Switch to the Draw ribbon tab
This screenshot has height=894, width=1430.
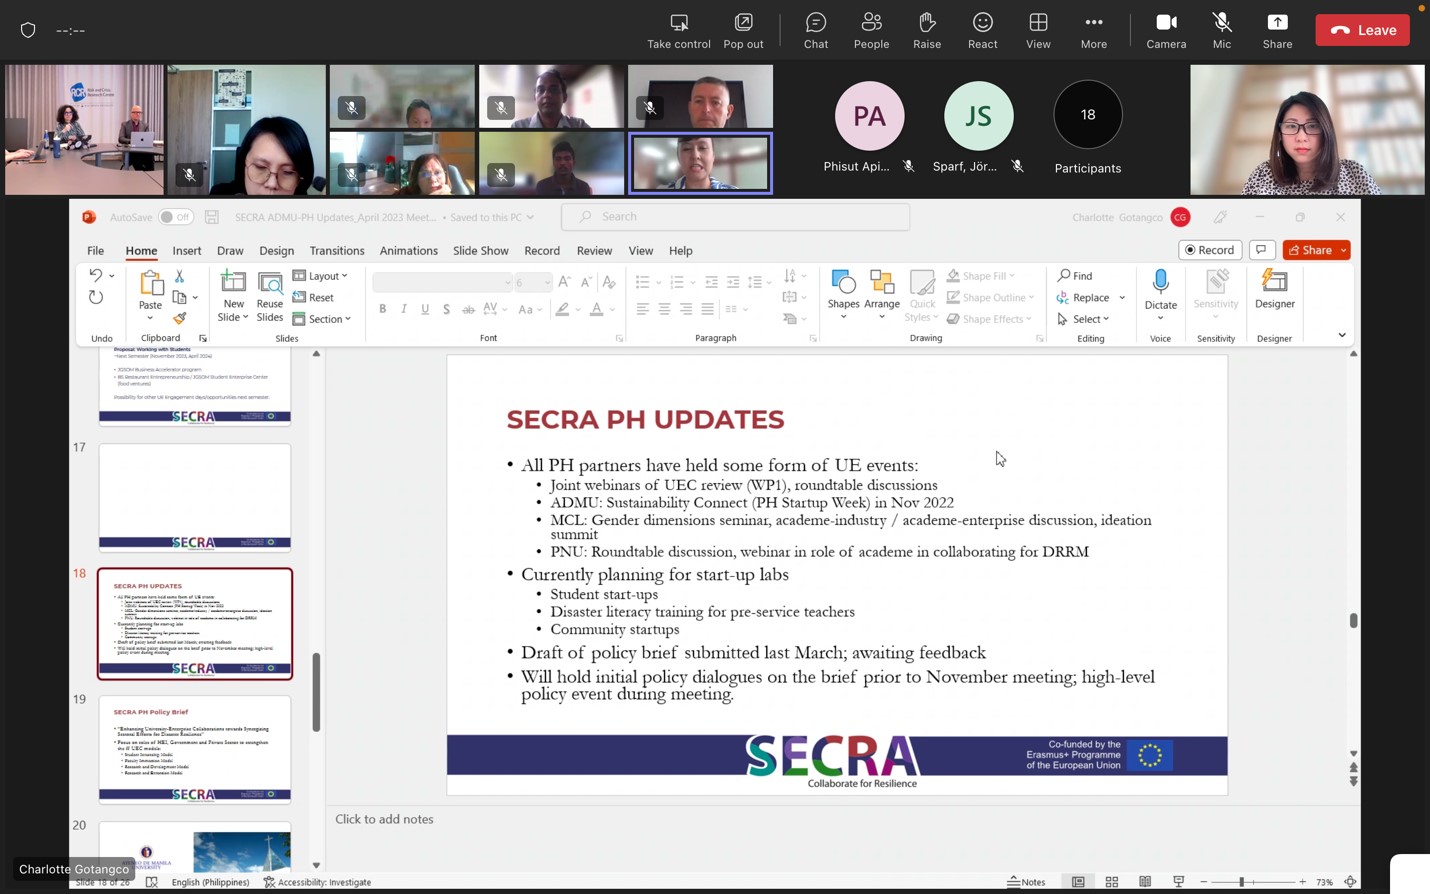click(x=230, y=251)
